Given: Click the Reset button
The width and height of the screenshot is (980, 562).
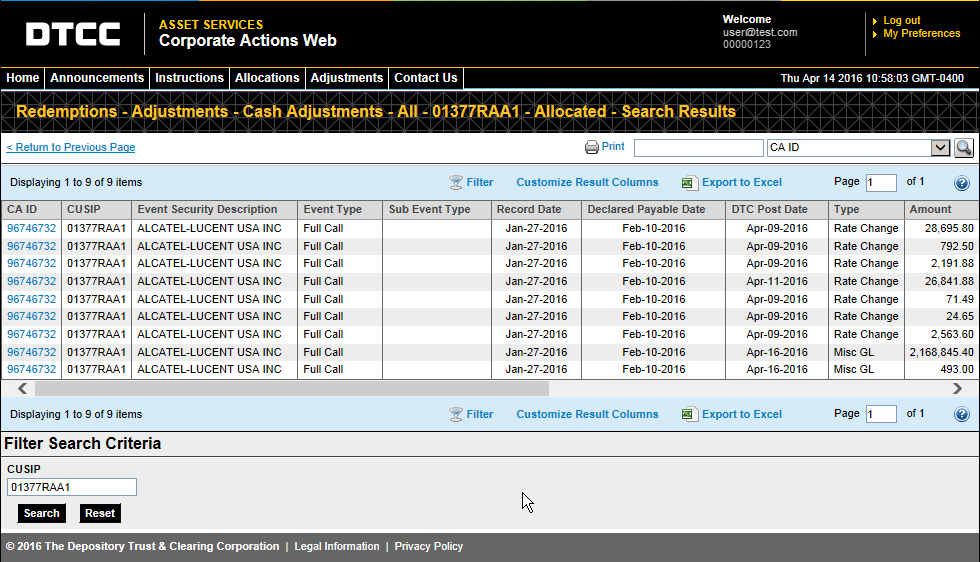Looking at the screenshot, I should (100, 513).
